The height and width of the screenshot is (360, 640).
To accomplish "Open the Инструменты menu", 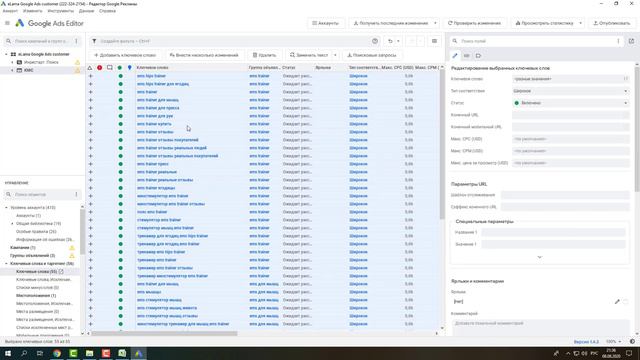I will point(60,11).
